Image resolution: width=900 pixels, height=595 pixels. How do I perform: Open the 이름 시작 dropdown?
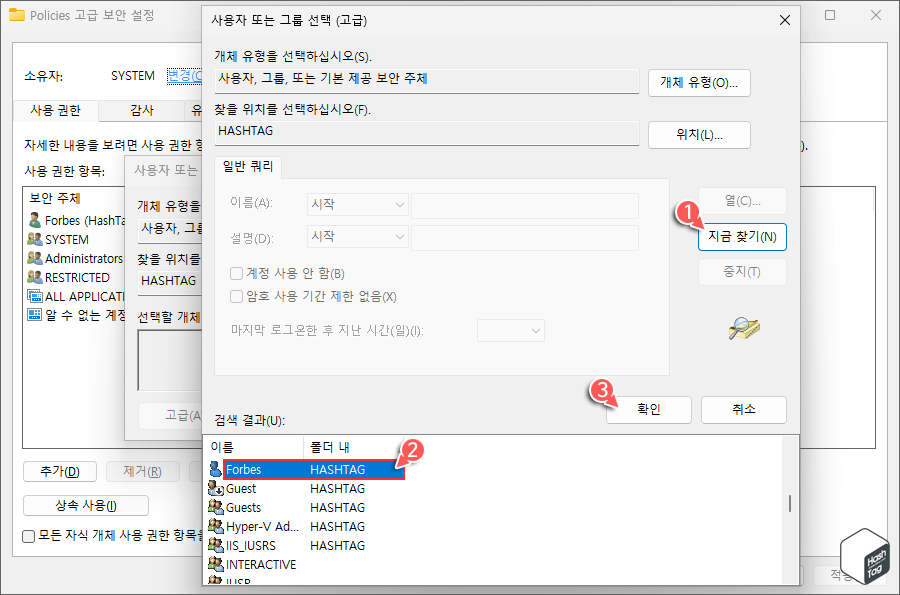coord(357,204)
